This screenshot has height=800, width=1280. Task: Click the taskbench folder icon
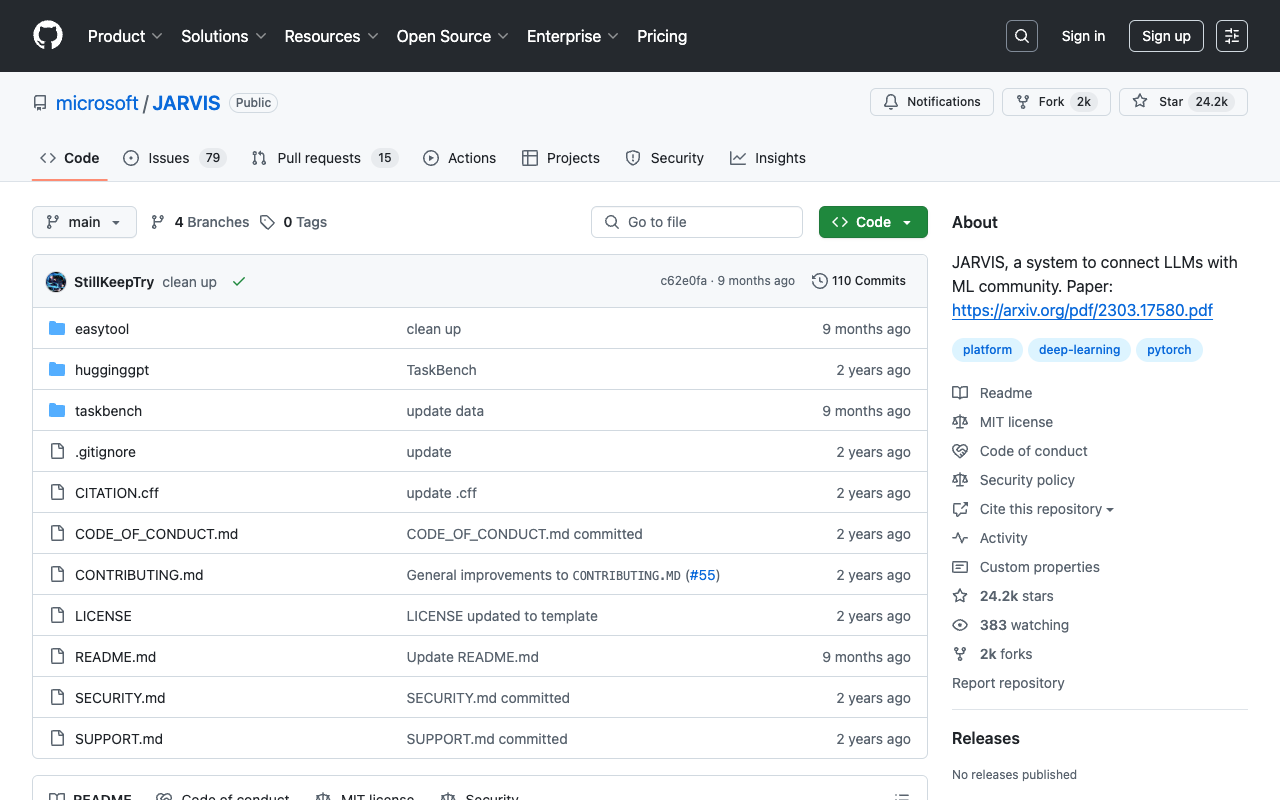click(57, 411)
